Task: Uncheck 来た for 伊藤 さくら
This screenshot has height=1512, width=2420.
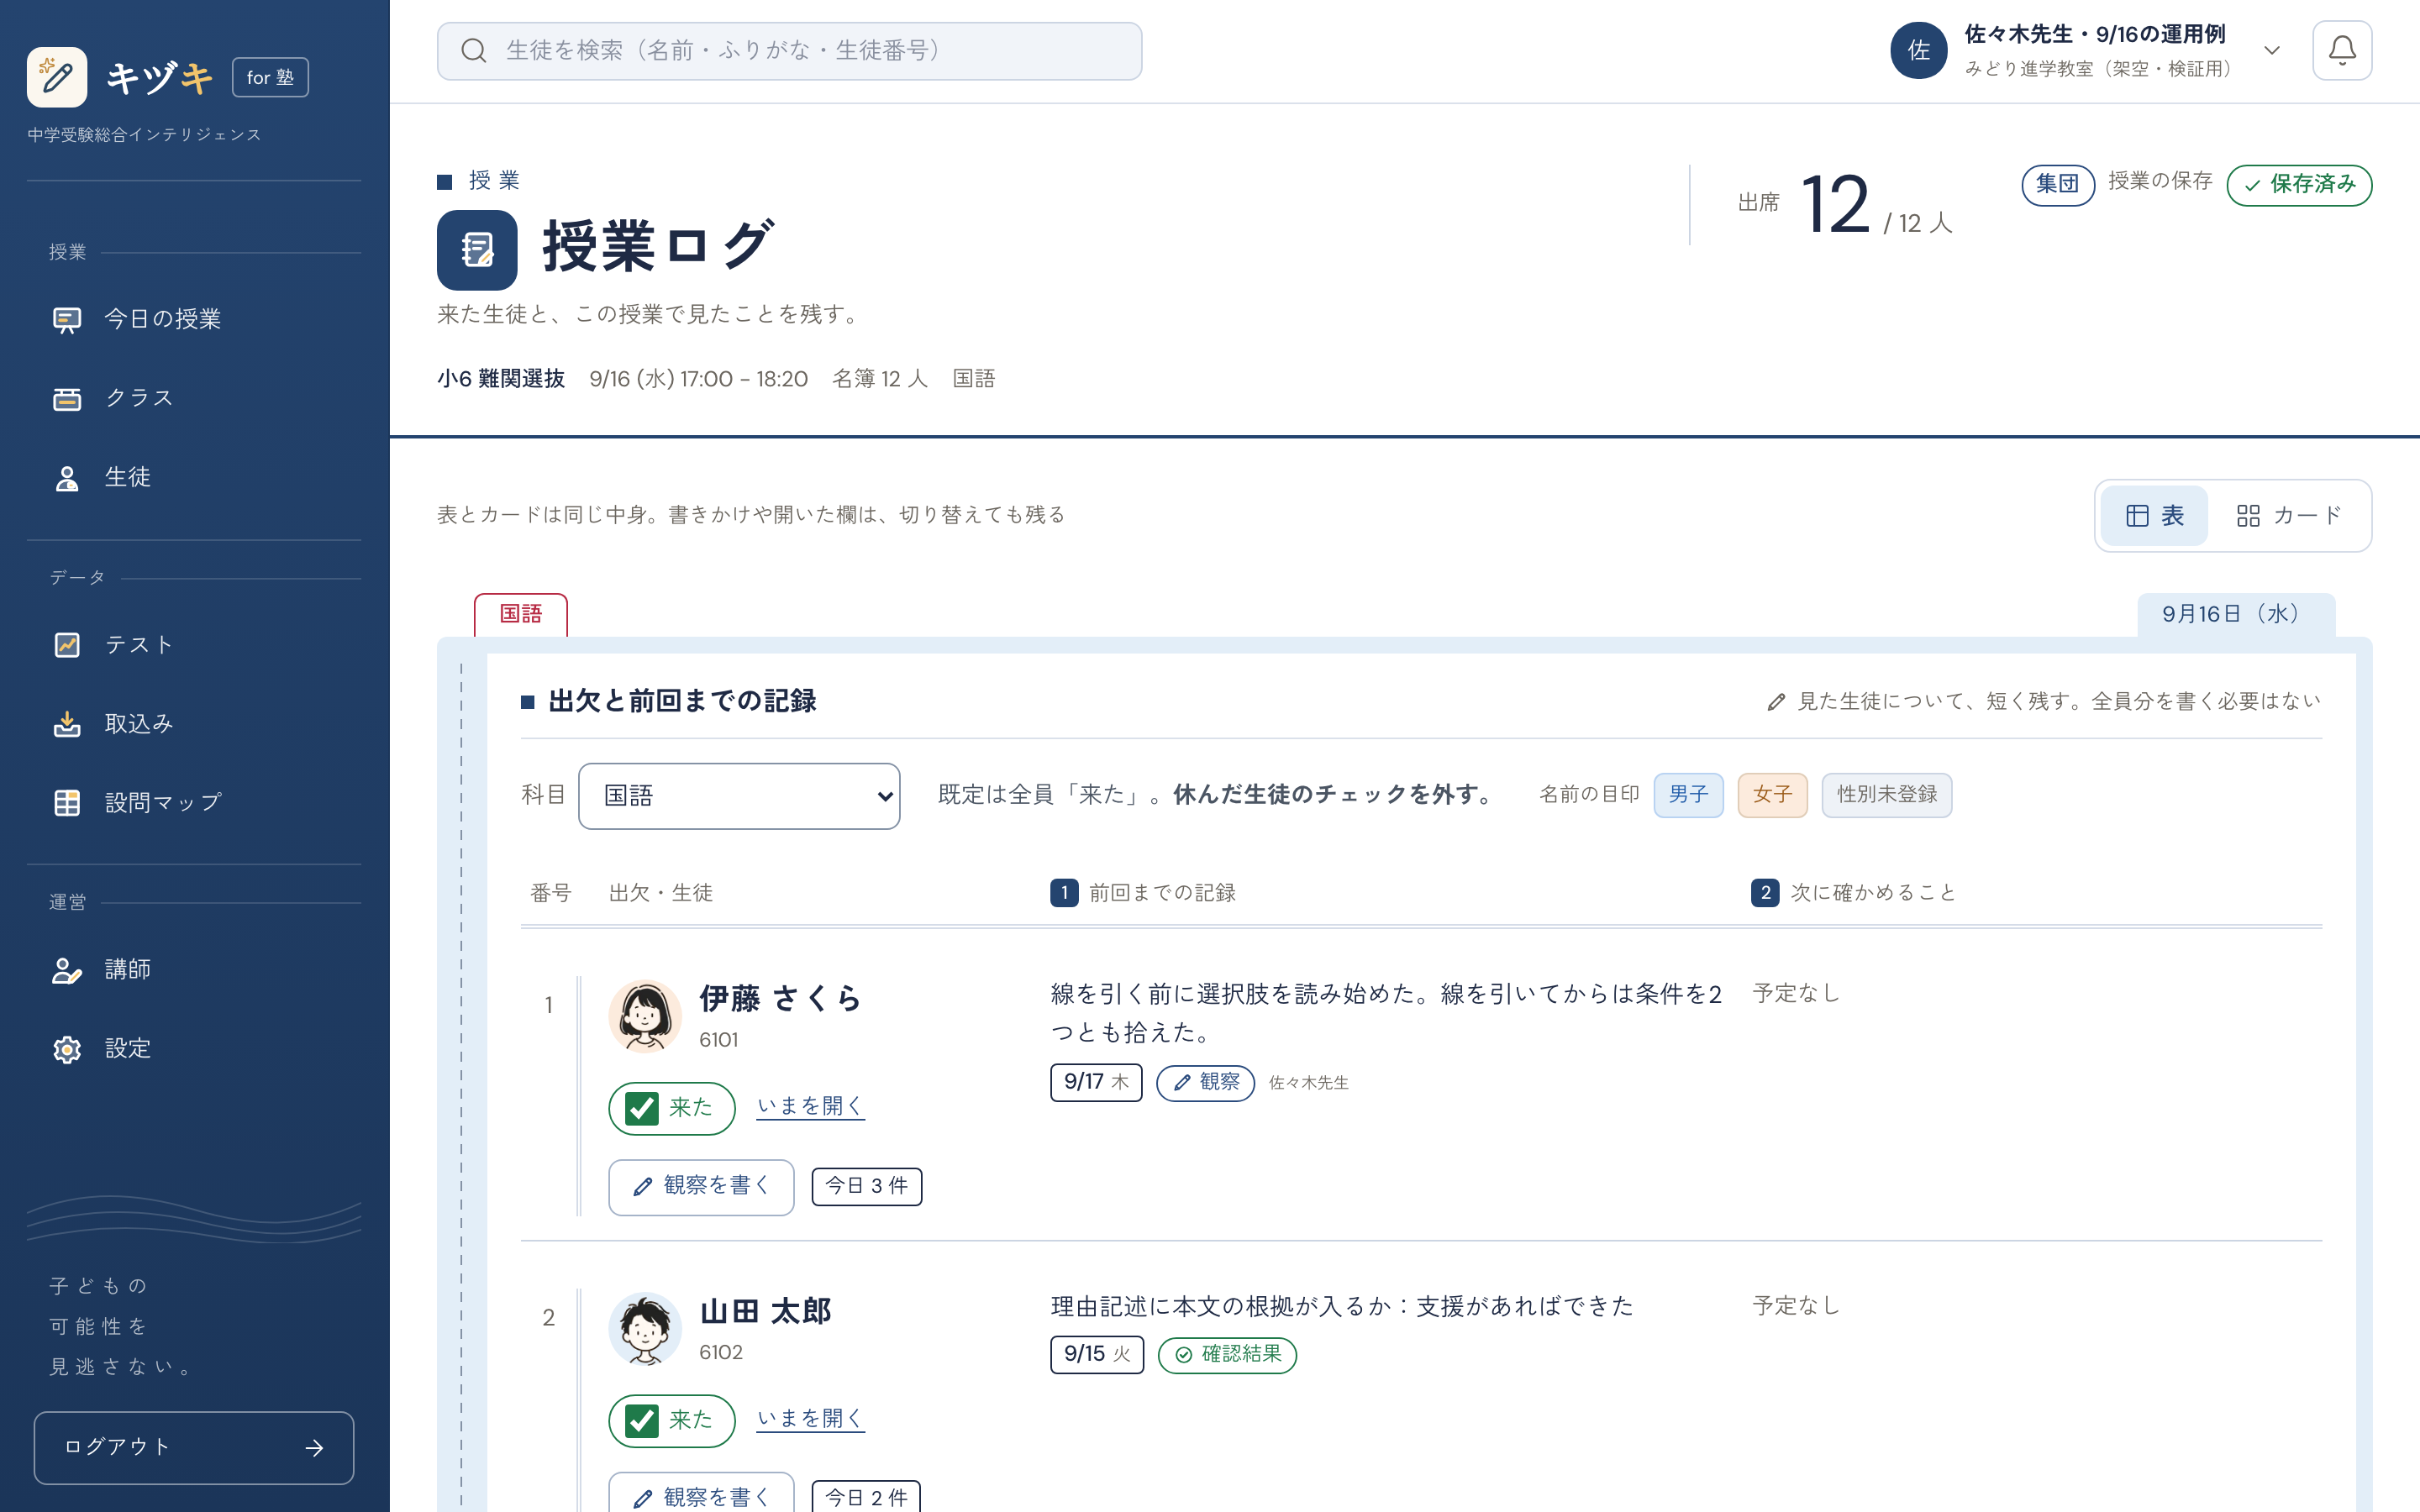Action: tap(642, 1108)
